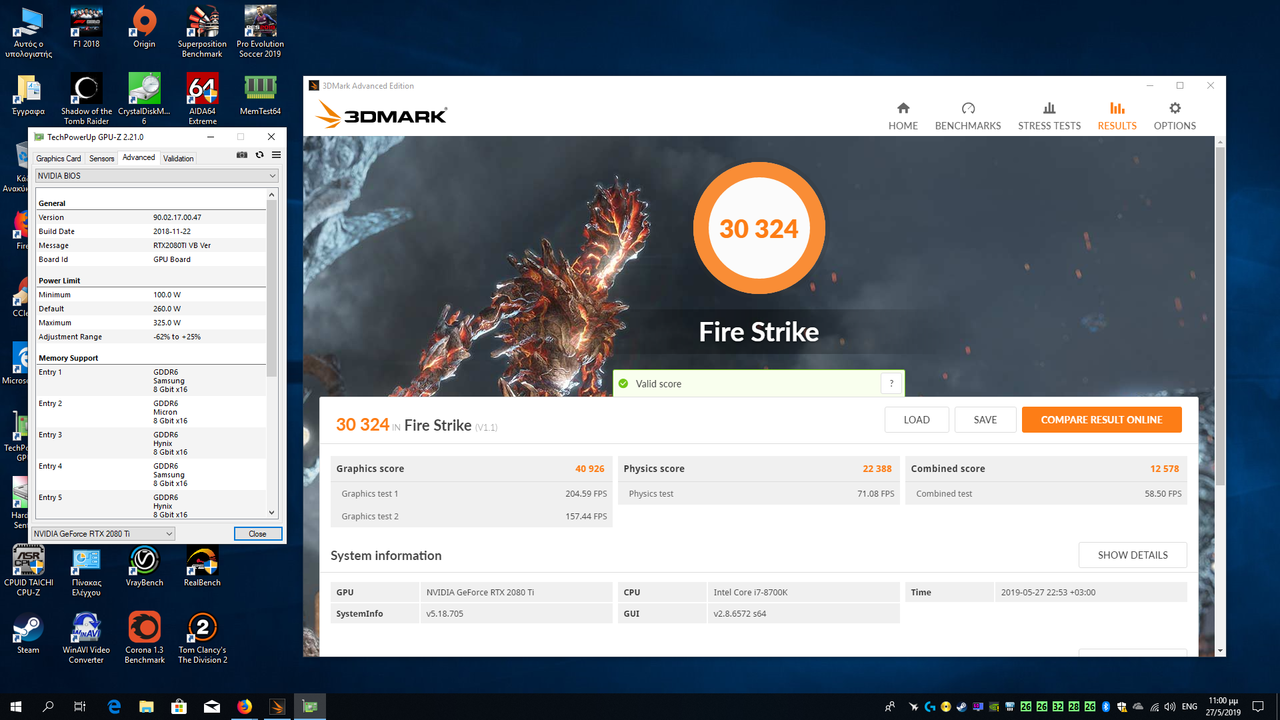The width and height of the screenshot is (1280, 720).
Task: Click the SAVE button in 3DMark
Action: coord(985,420)
